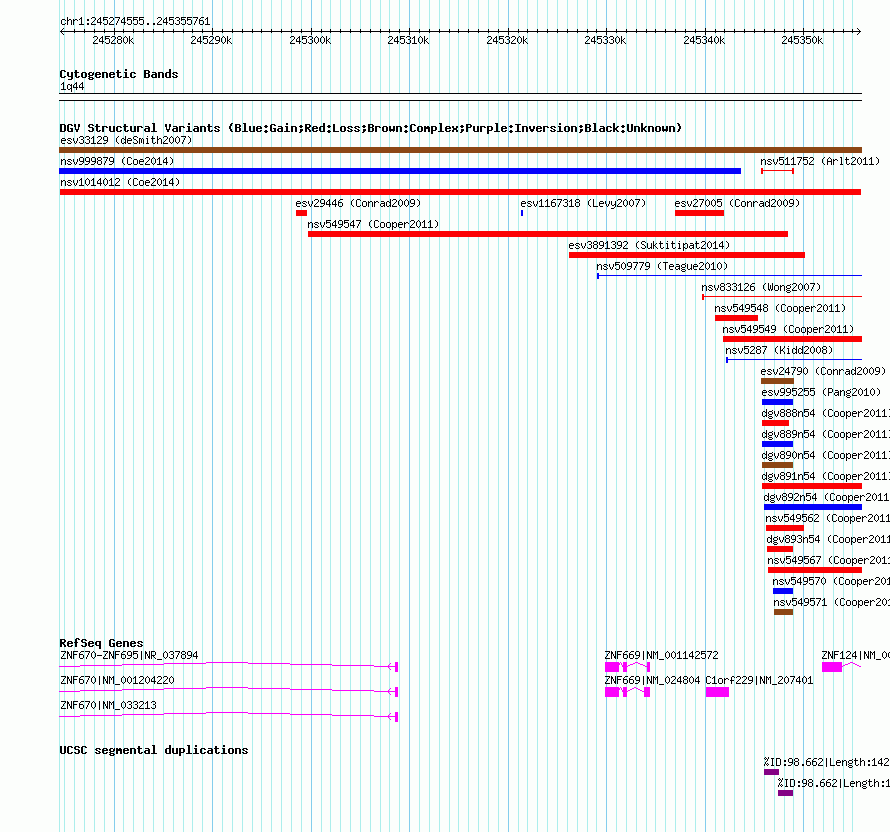Open gene ZNF670|NM_001204220
This screenshot has height=832, width=890.
coord(117,680)
